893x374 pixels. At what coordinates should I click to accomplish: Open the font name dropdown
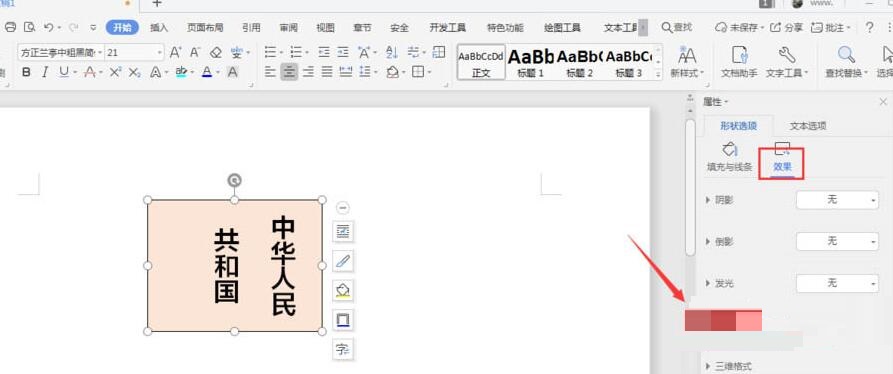pyautogui.click(x=100, y=52)
